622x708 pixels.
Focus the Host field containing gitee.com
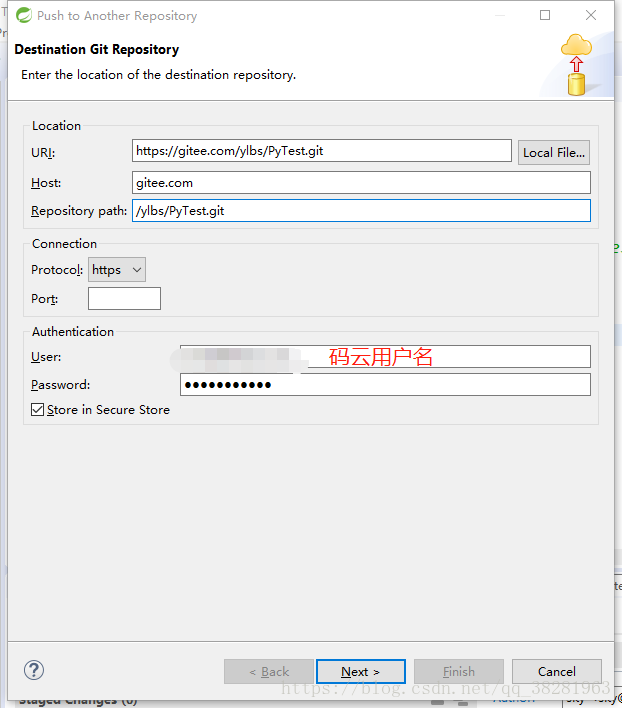tap(361, 182)
